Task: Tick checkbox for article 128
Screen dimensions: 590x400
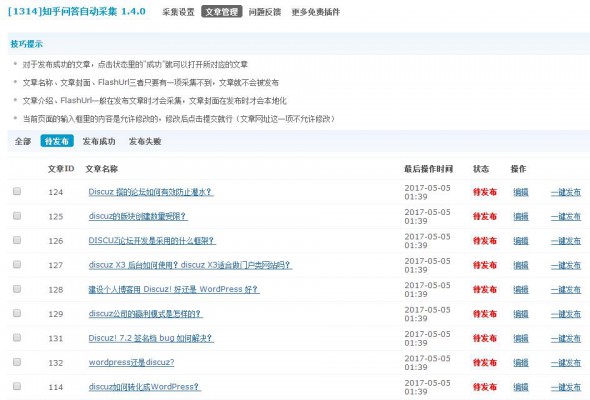Action: coord(17,289)
